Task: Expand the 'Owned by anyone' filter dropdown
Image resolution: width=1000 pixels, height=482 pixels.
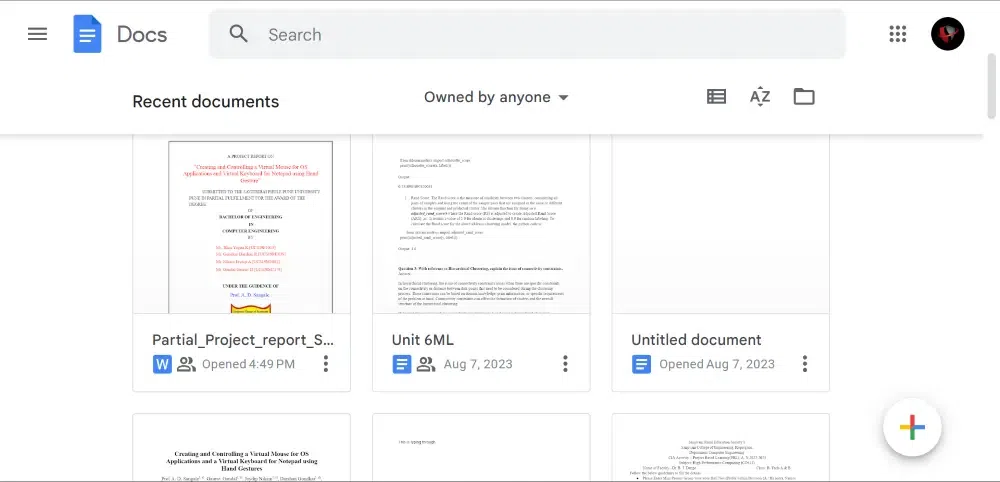Action: 496,97
